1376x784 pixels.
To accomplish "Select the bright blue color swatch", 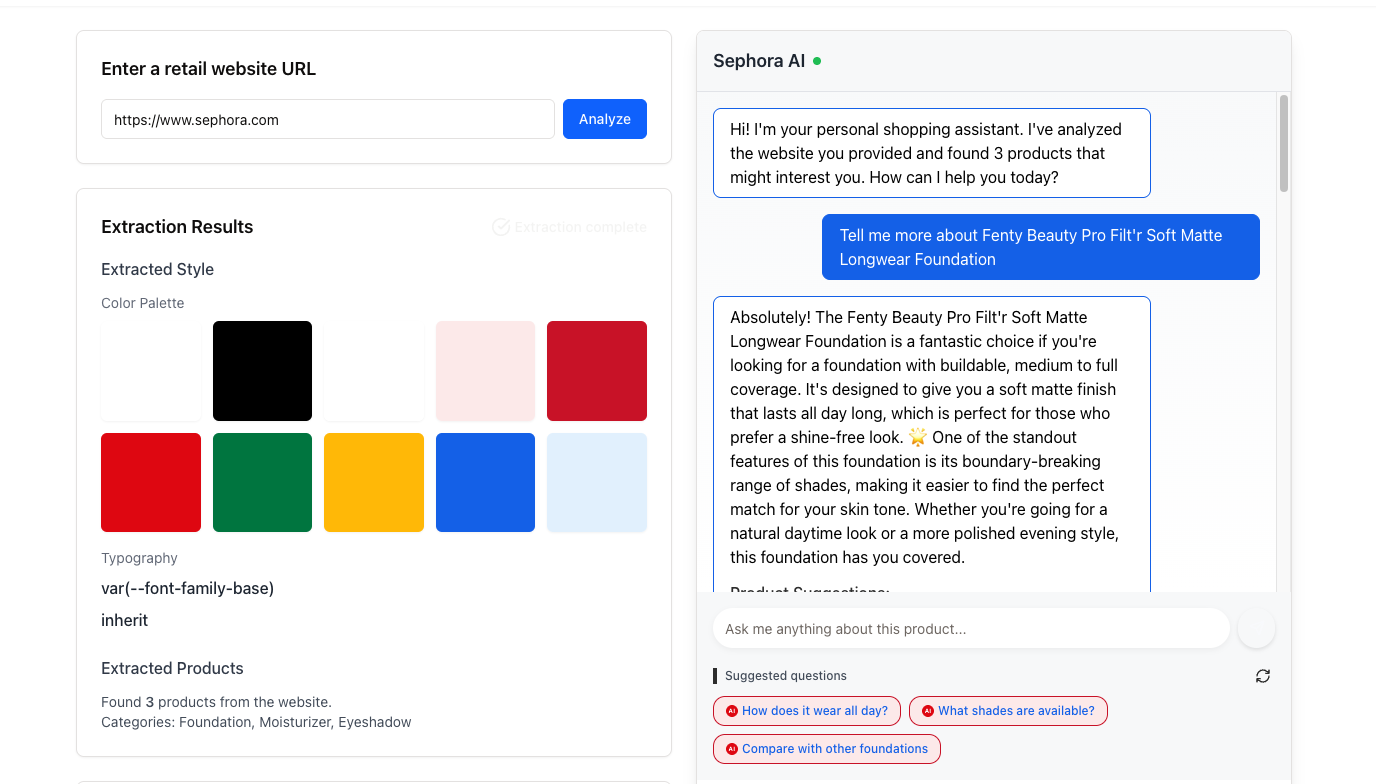I will click(x=485, y=482).
